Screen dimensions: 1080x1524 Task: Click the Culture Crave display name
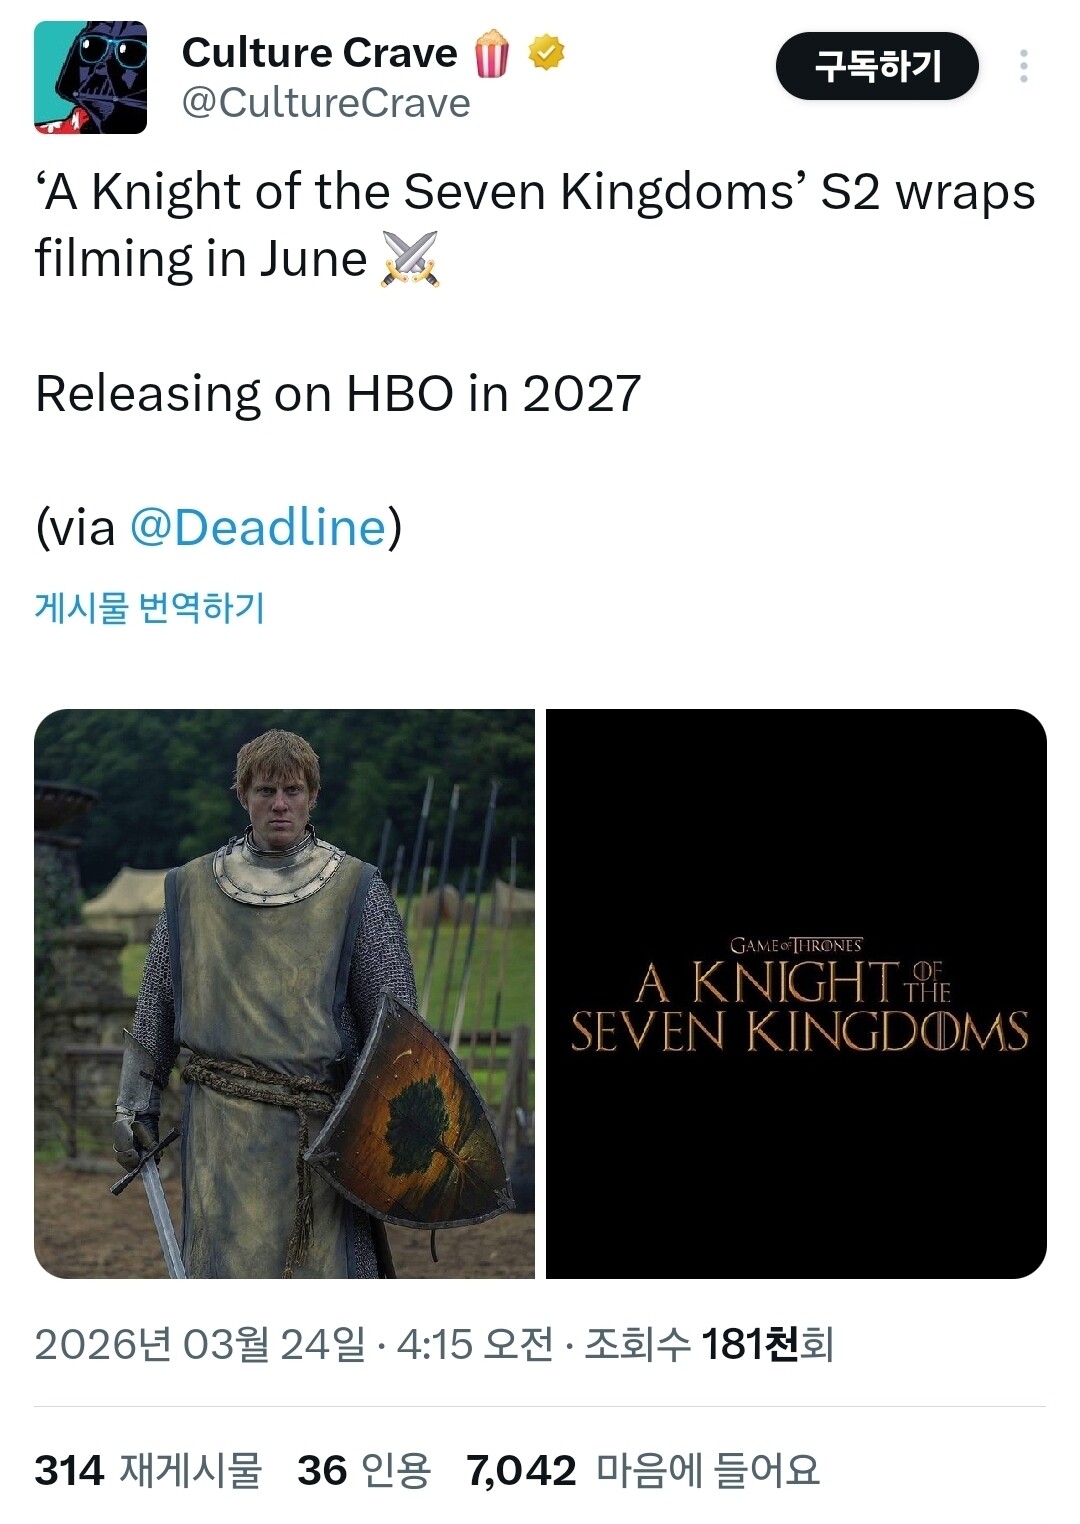(319, 52)
